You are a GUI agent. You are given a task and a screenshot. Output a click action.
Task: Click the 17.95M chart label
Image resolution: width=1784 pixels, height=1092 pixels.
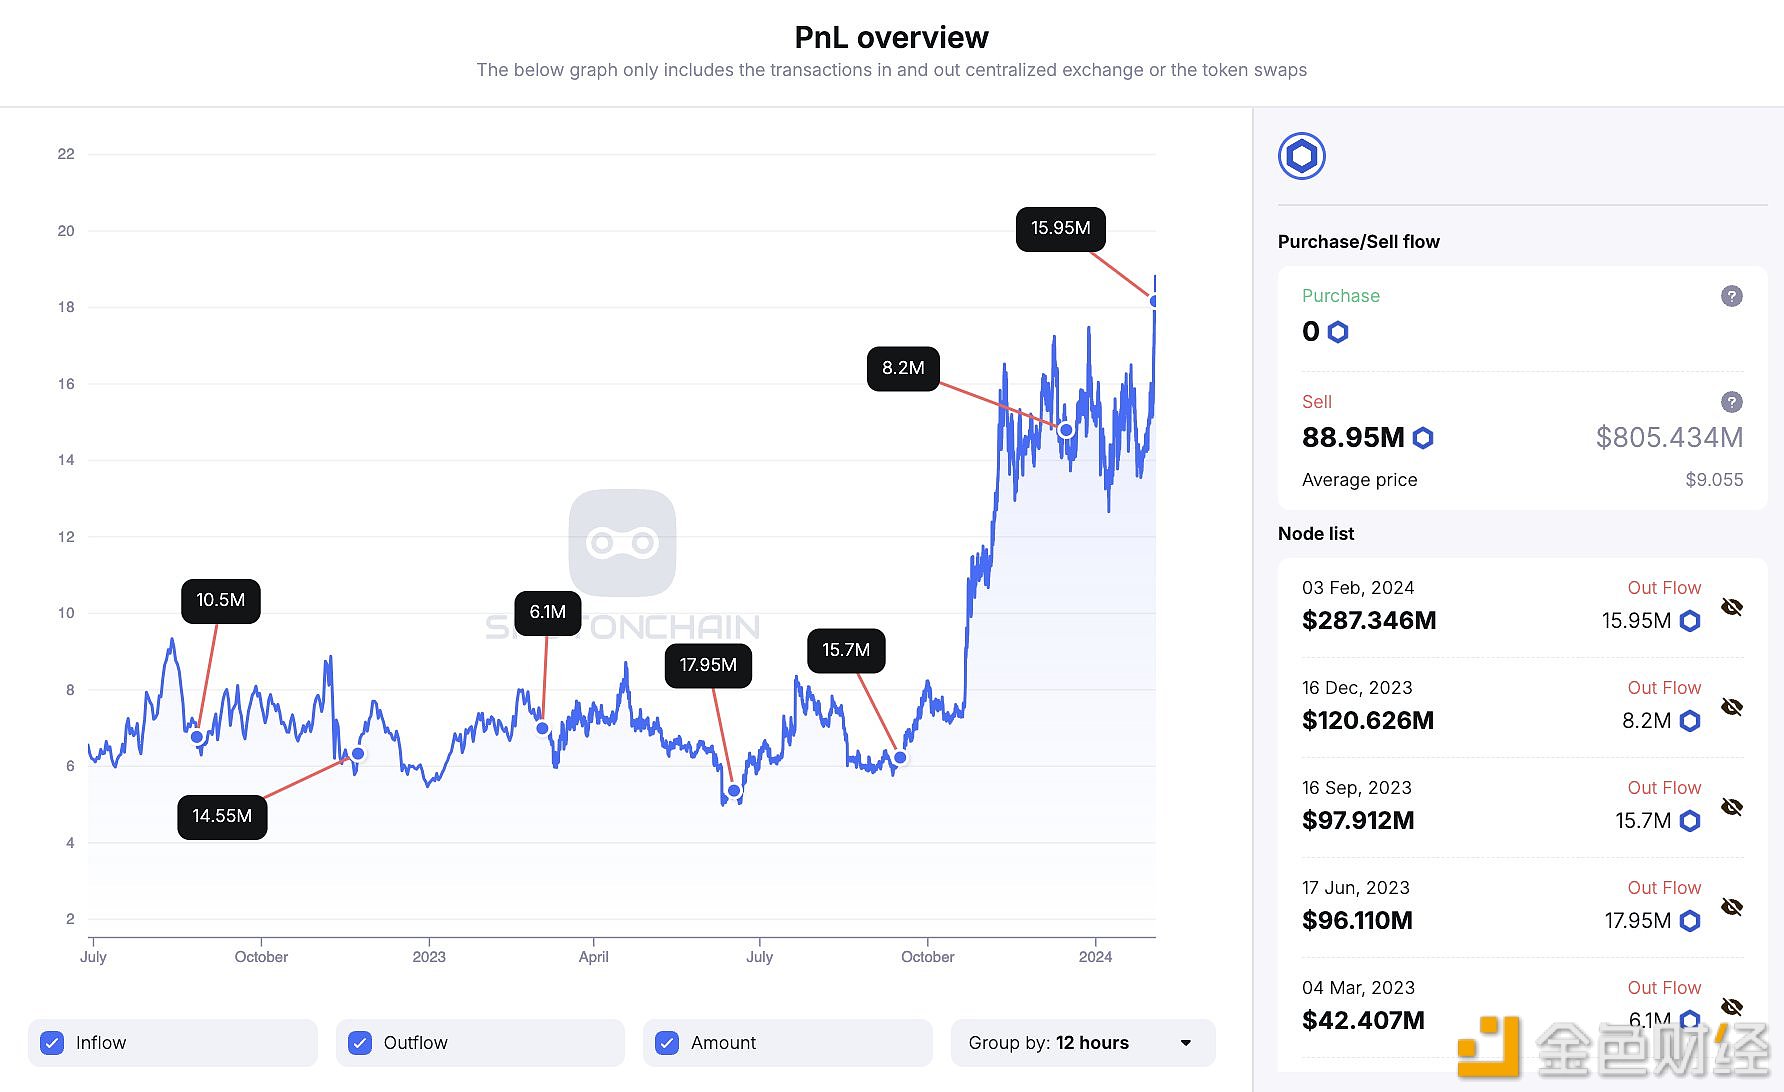(708, 666)
